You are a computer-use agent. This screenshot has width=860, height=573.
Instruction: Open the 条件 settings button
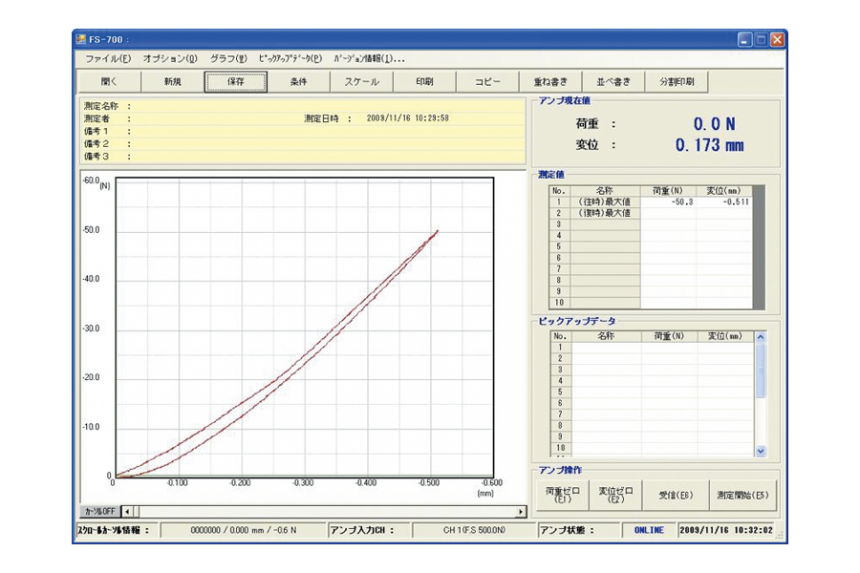coord(298,82)
